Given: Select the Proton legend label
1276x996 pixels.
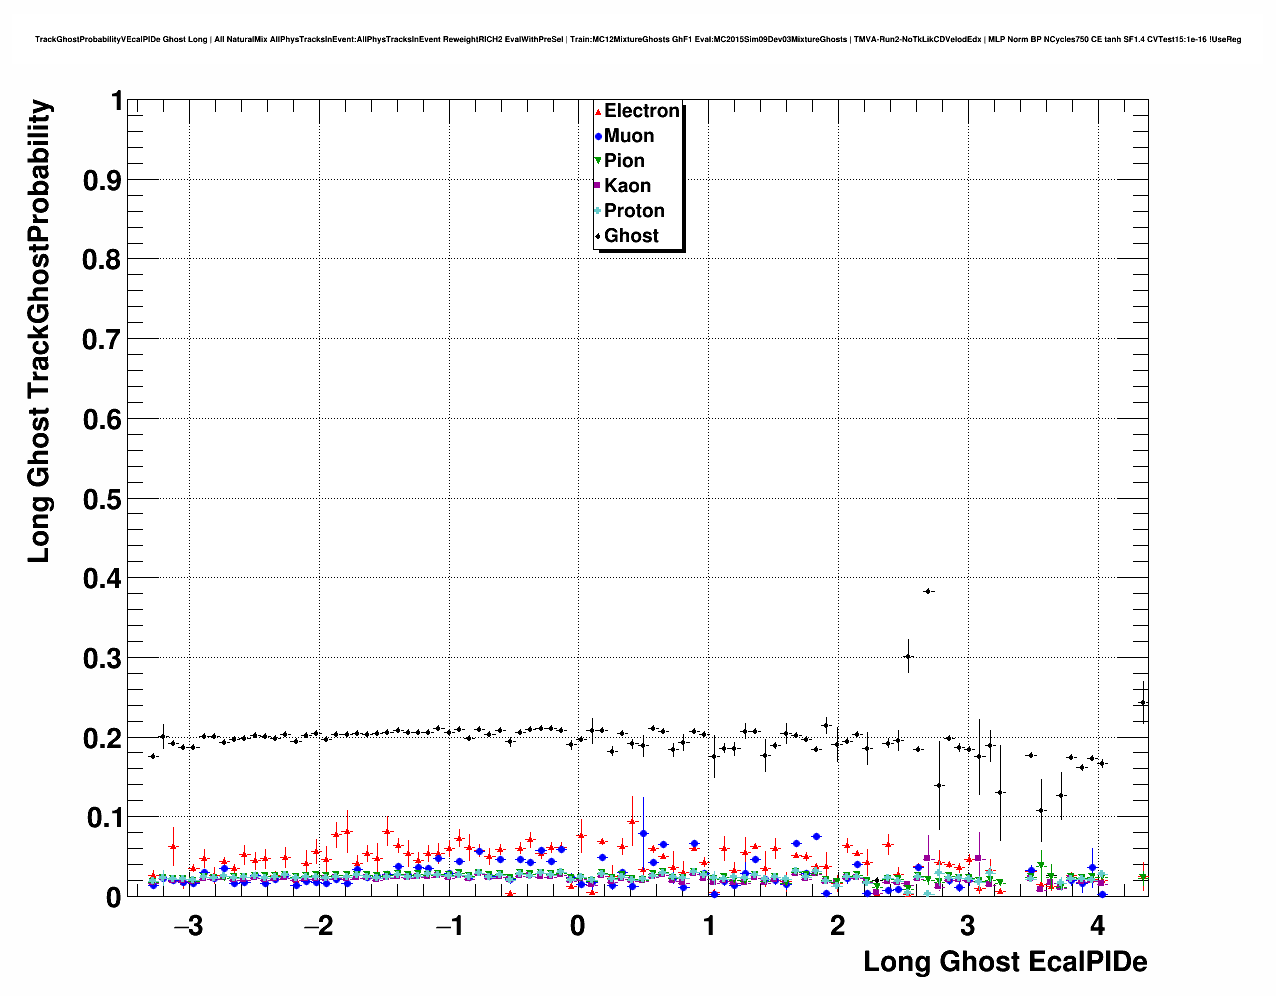Looking at the screenshot, I should tap(634, 211).
